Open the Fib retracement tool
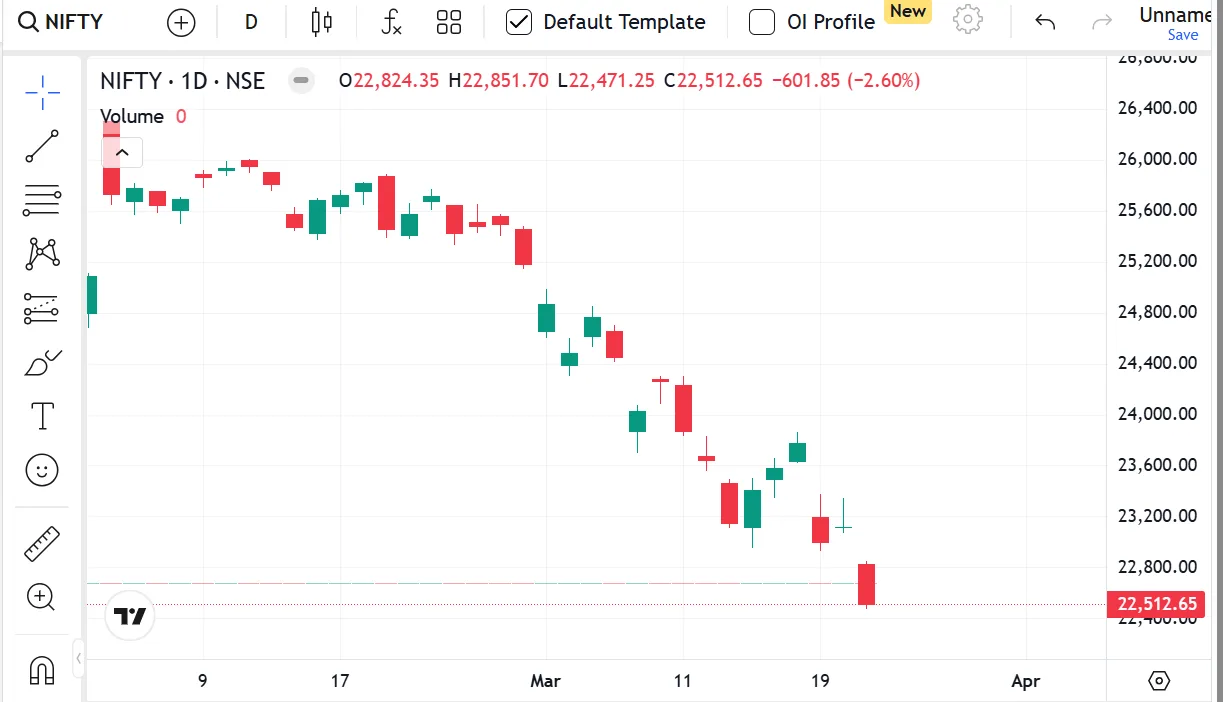The width and height of the screenshot is (1223, 702). pos(41,200)
